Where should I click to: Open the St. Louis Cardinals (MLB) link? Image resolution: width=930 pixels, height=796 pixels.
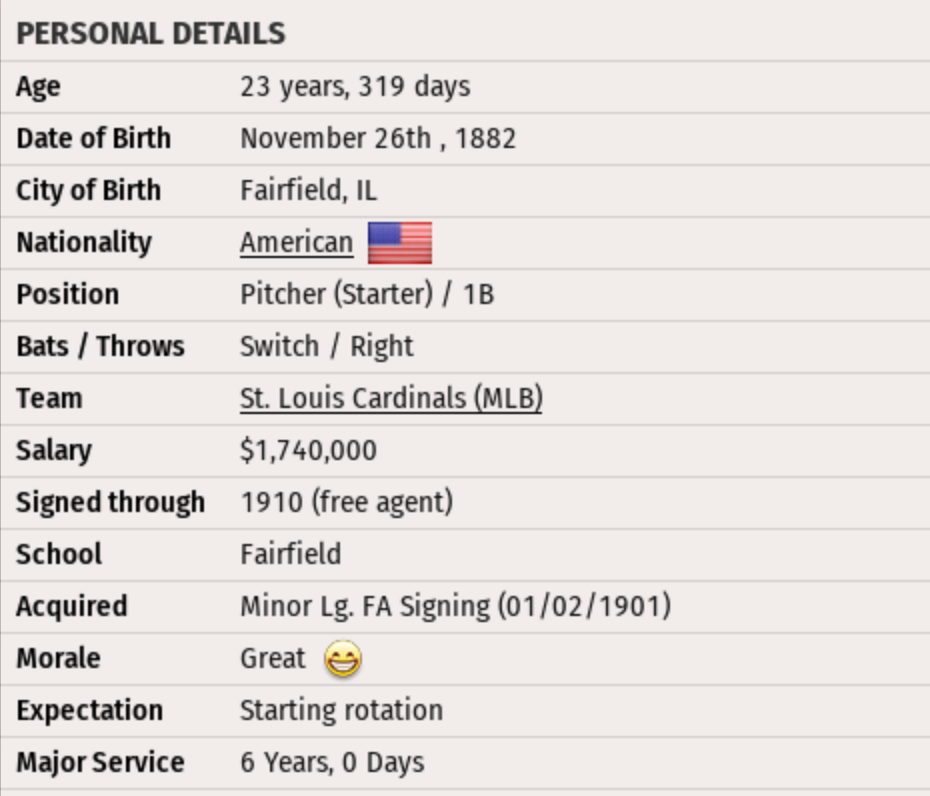391,398
